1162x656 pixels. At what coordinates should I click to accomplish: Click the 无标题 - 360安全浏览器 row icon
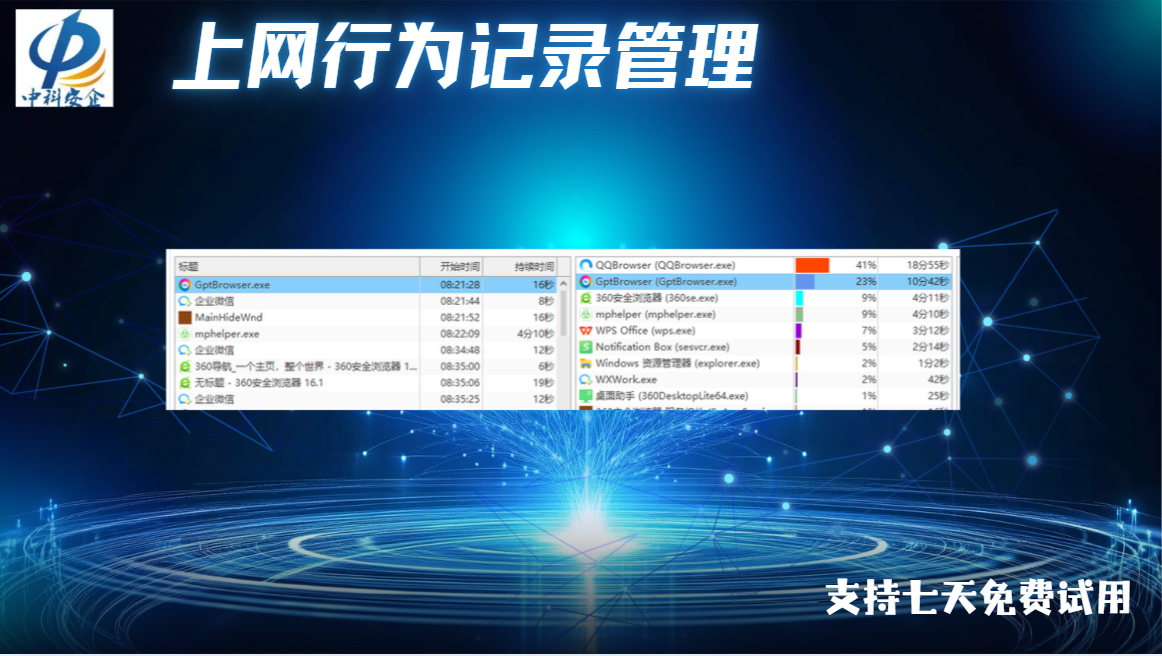point(185,382)
